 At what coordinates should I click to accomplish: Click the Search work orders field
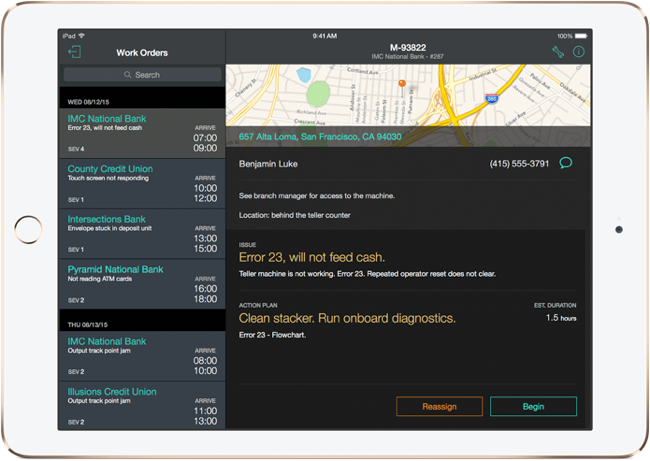pos(142,75)
